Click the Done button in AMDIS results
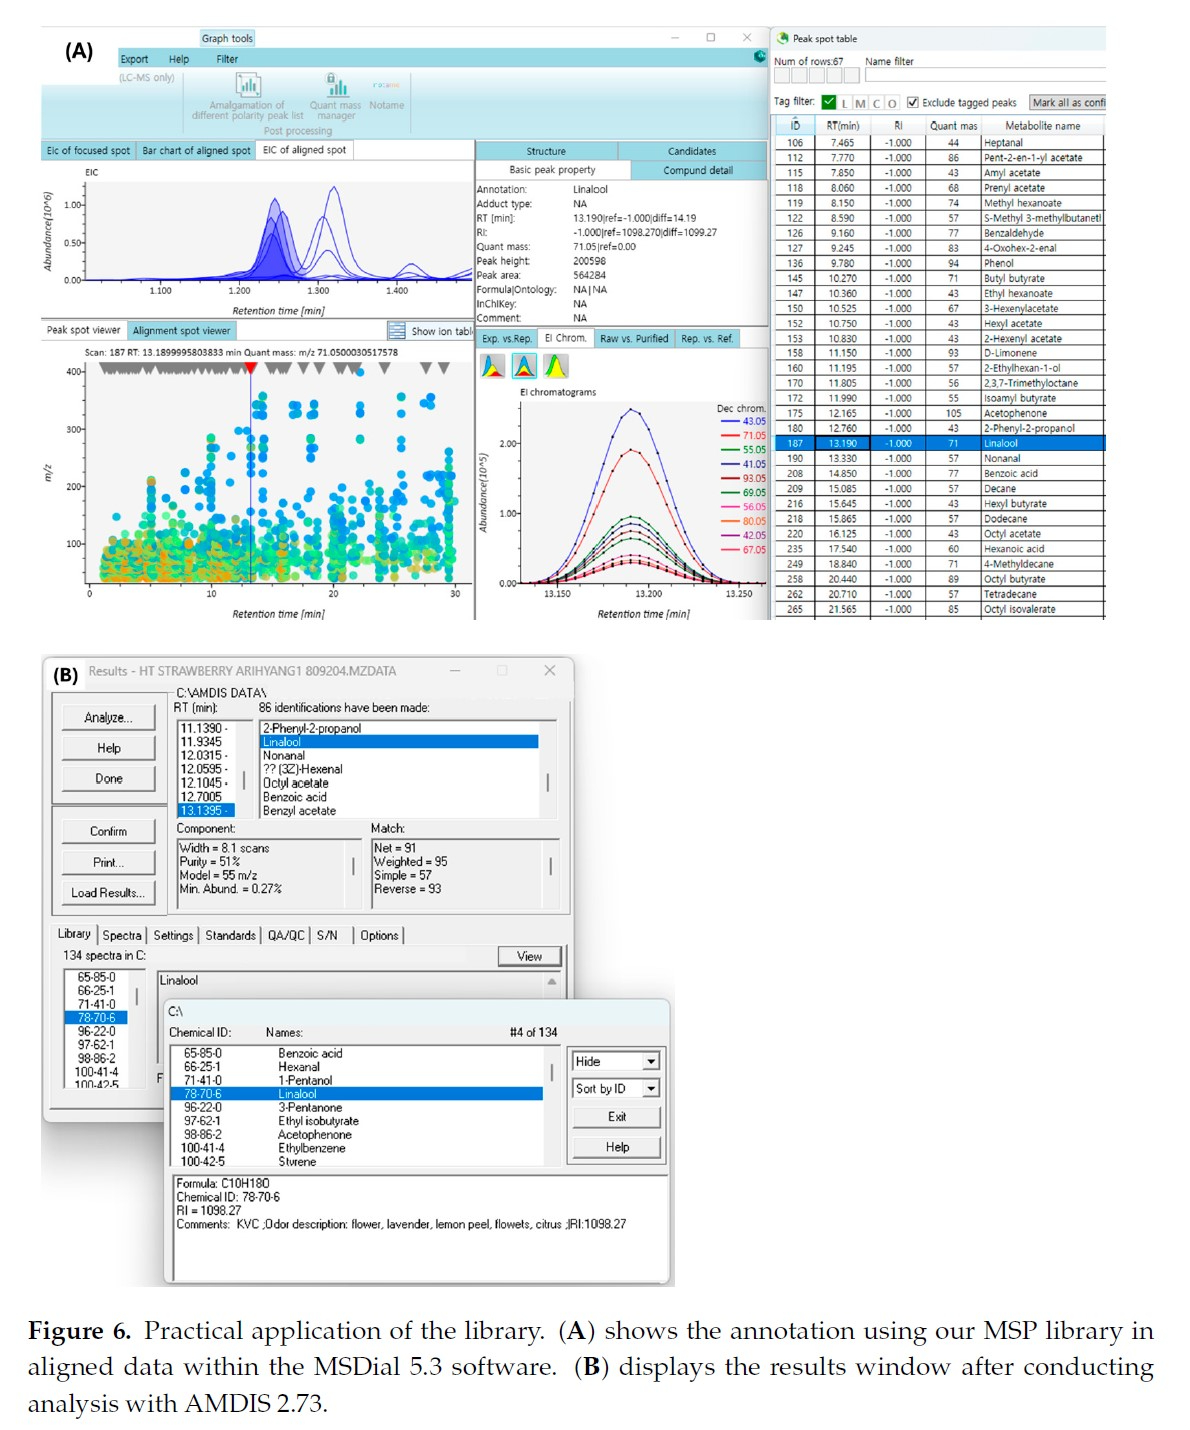 (108, 778)
